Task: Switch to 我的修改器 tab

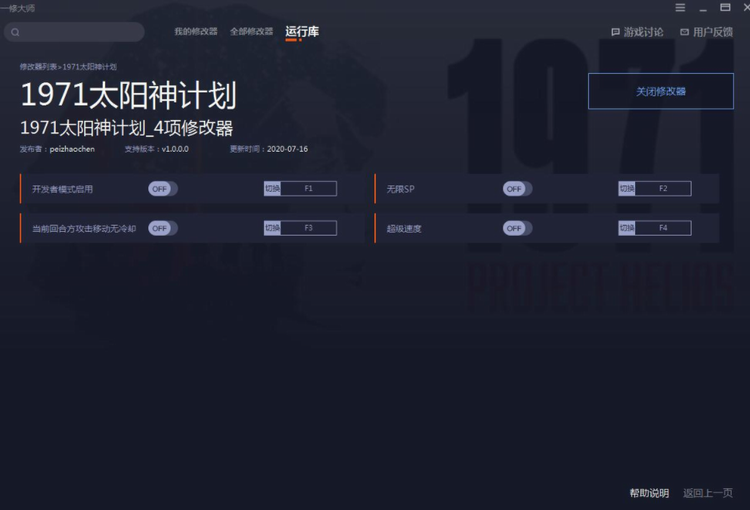Action: point(196,32)
